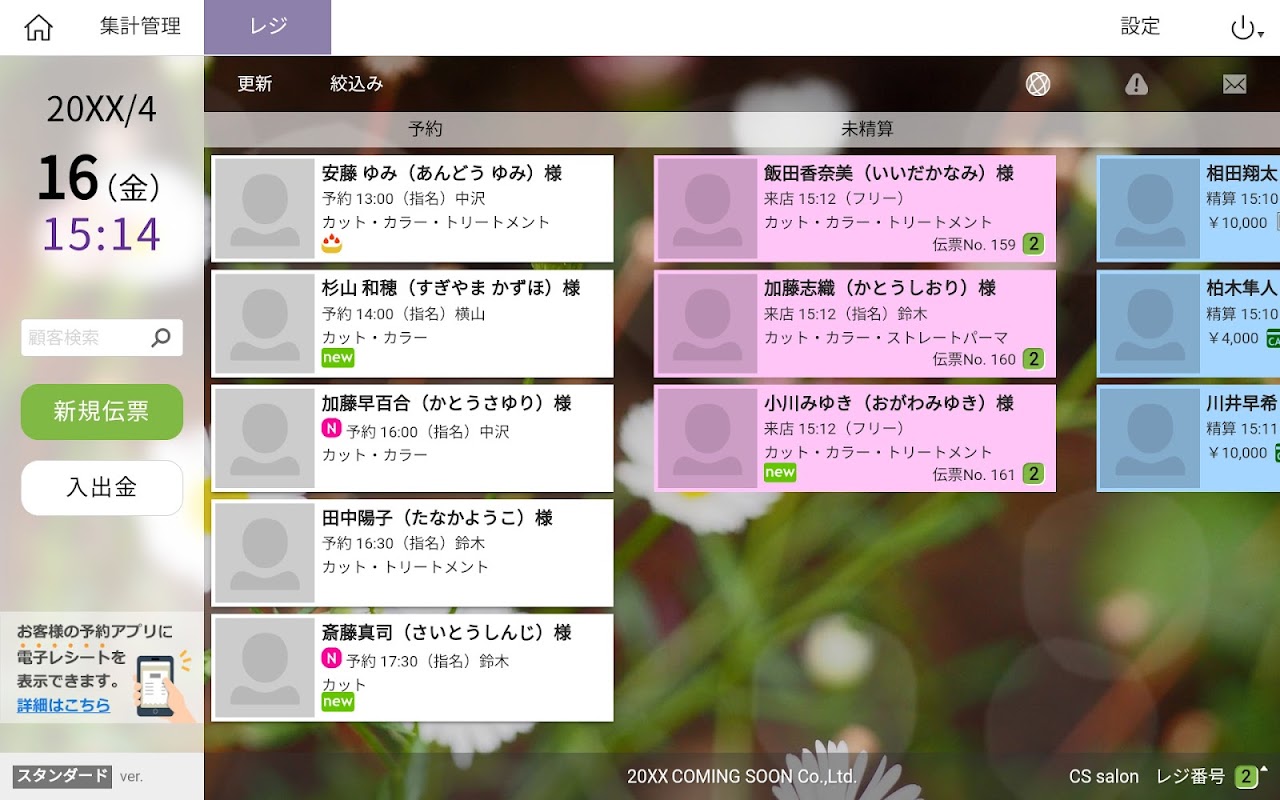Open 設定 from the top bar
The width and height of the screenshot is (1280, 800).
coord(1140,27)
